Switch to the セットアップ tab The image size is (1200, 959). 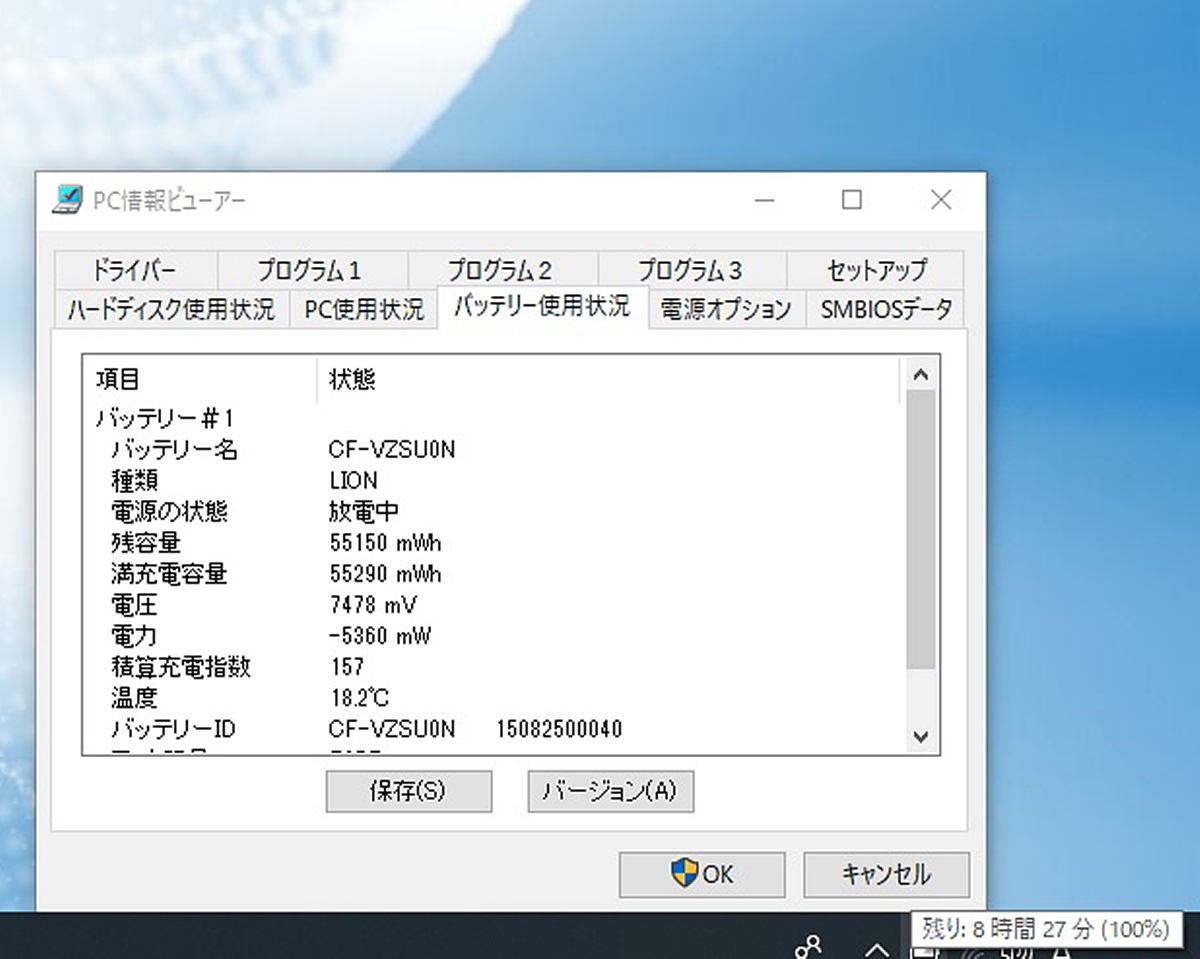876,270
